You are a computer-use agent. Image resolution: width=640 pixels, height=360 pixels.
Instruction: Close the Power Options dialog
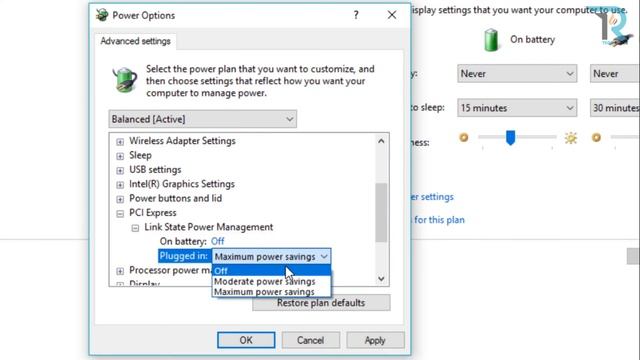click(x=392, y=15)
